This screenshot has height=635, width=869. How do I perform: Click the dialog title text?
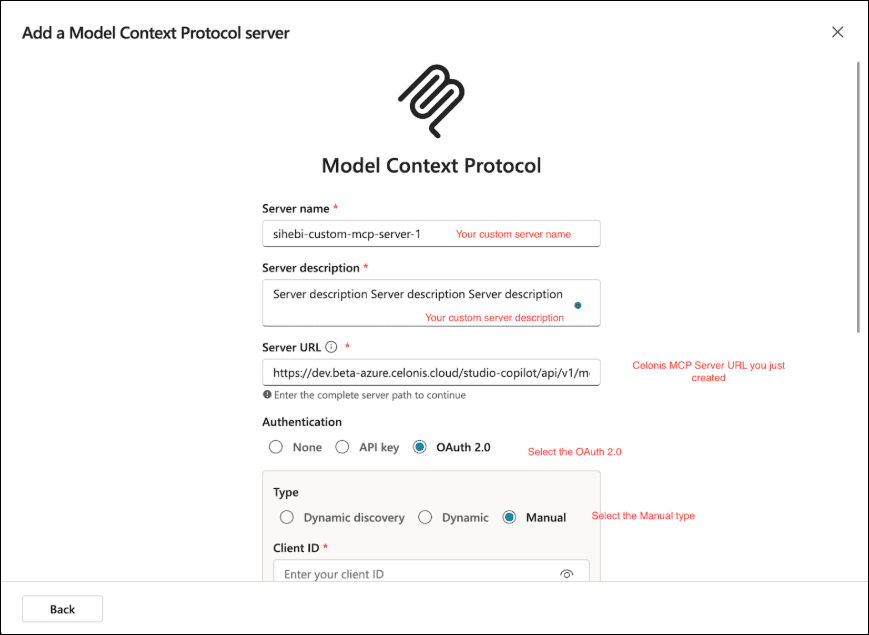[155, 32]
